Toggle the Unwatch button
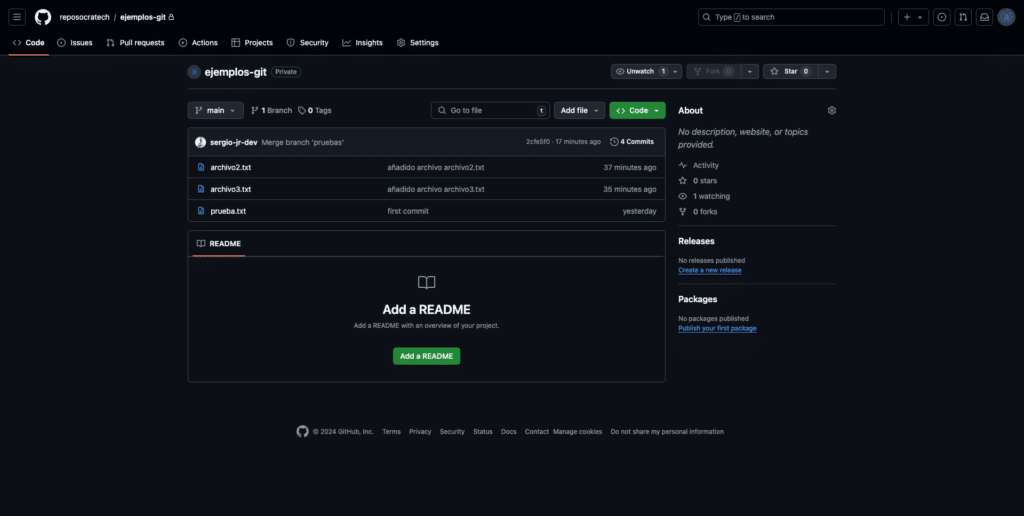Image resolution: width=1024 pixels, height=516 pixels. (641, 71)
